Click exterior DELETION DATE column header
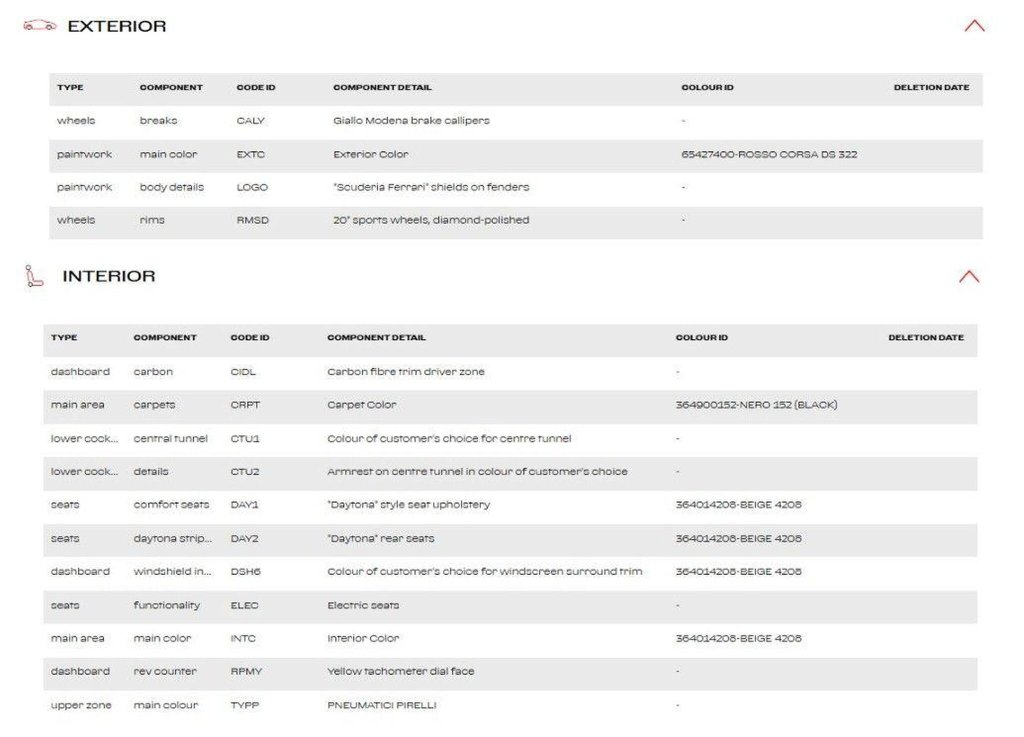The height and width of the screenshot is (737, 1024). pos(931,87)
